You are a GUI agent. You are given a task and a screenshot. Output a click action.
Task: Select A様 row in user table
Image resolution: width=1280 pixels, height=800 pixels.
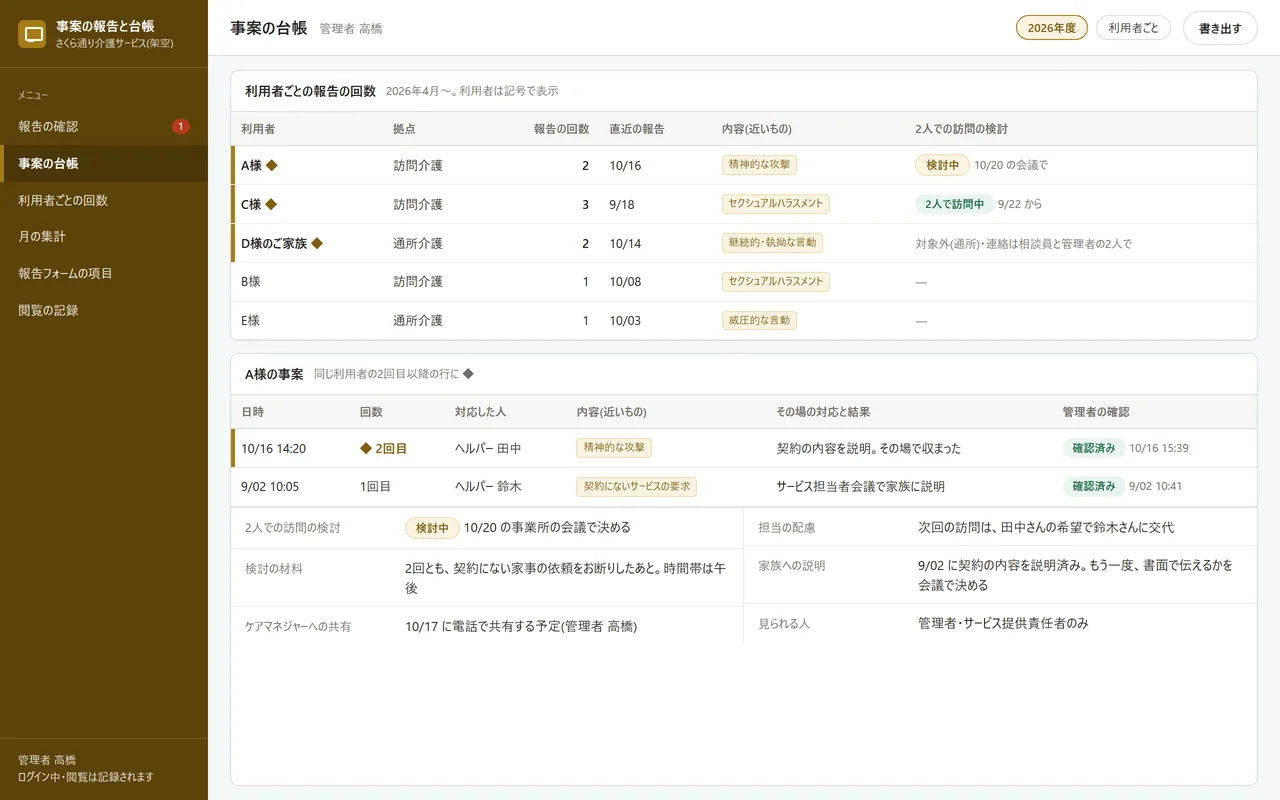click(744, 165)
